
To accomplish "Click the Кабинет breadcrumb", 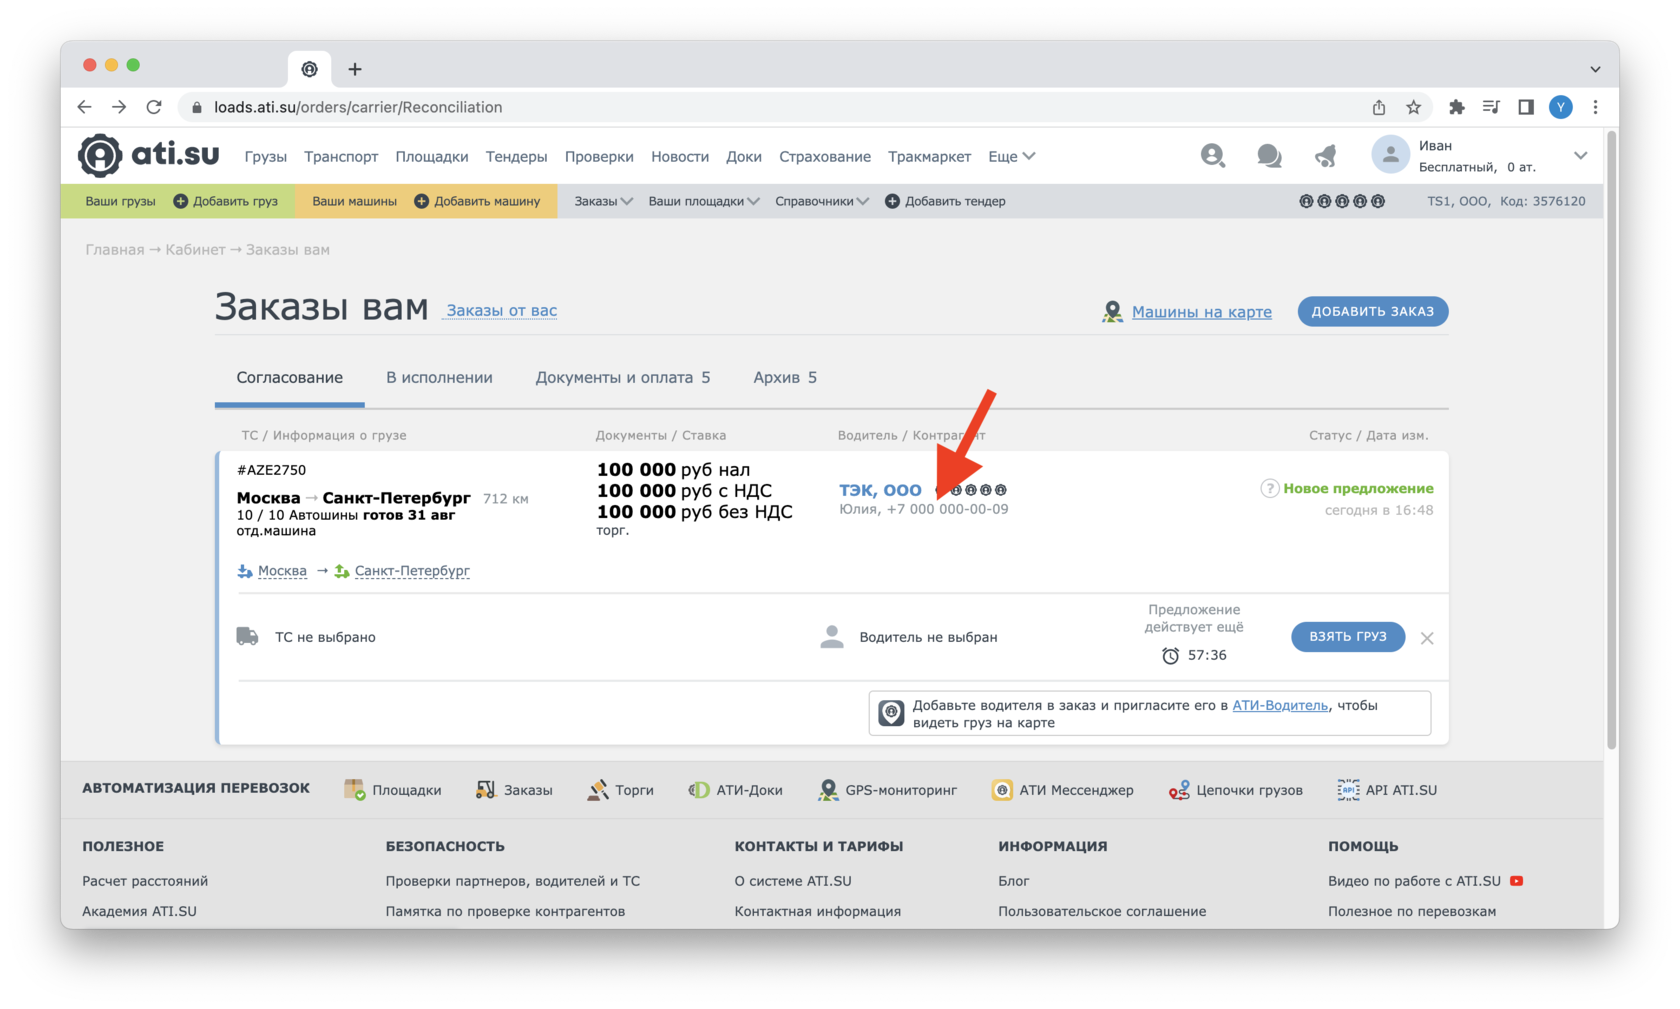I will [x=195, y=250].
